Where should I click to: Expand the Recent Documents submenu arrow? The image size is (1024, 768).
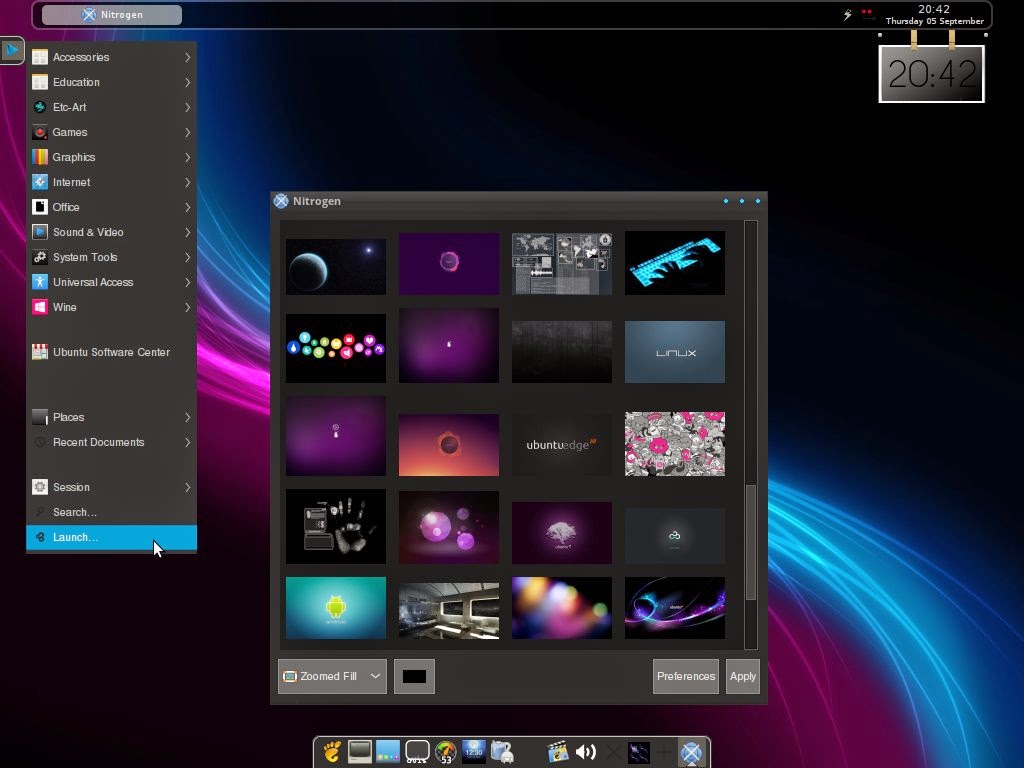187,442
